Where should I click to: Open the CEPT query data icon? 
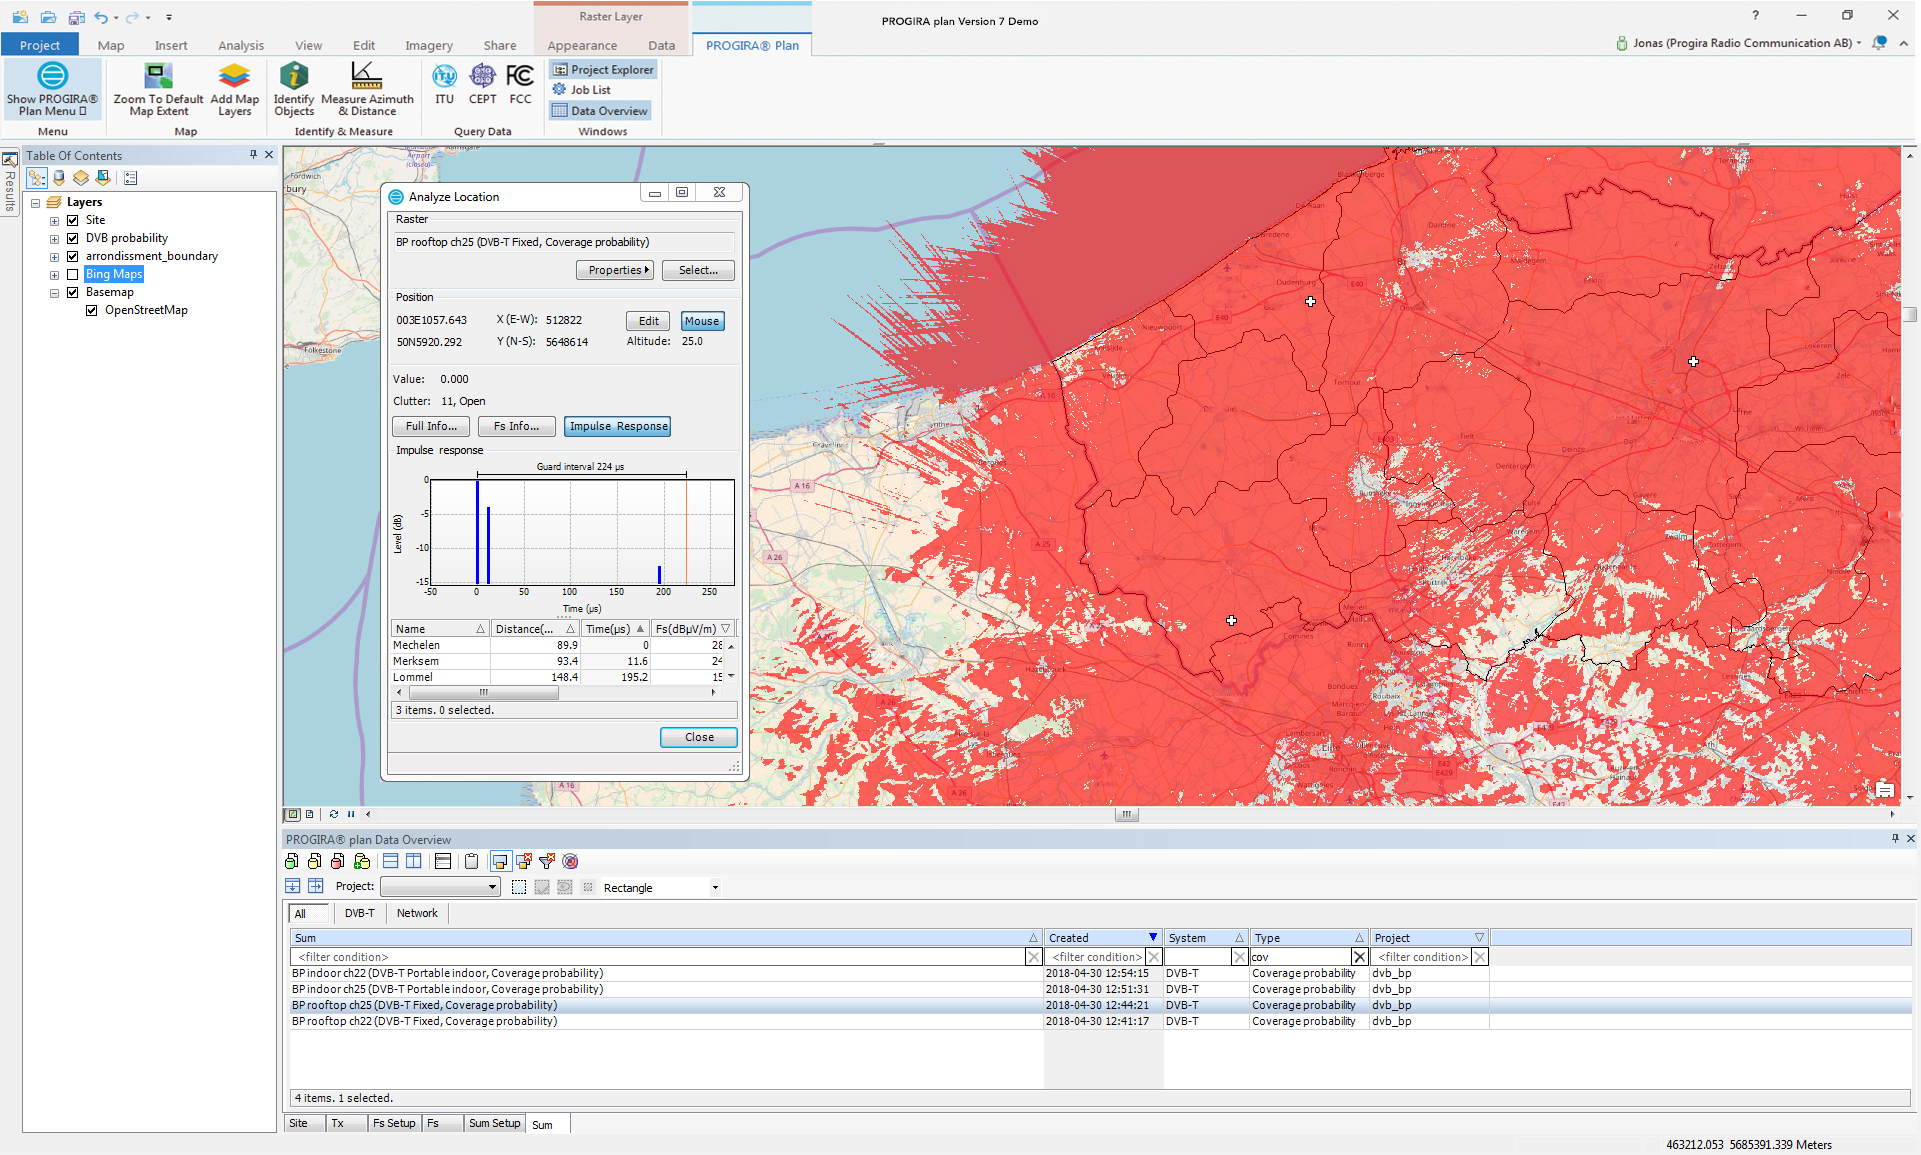coord(482,76)
